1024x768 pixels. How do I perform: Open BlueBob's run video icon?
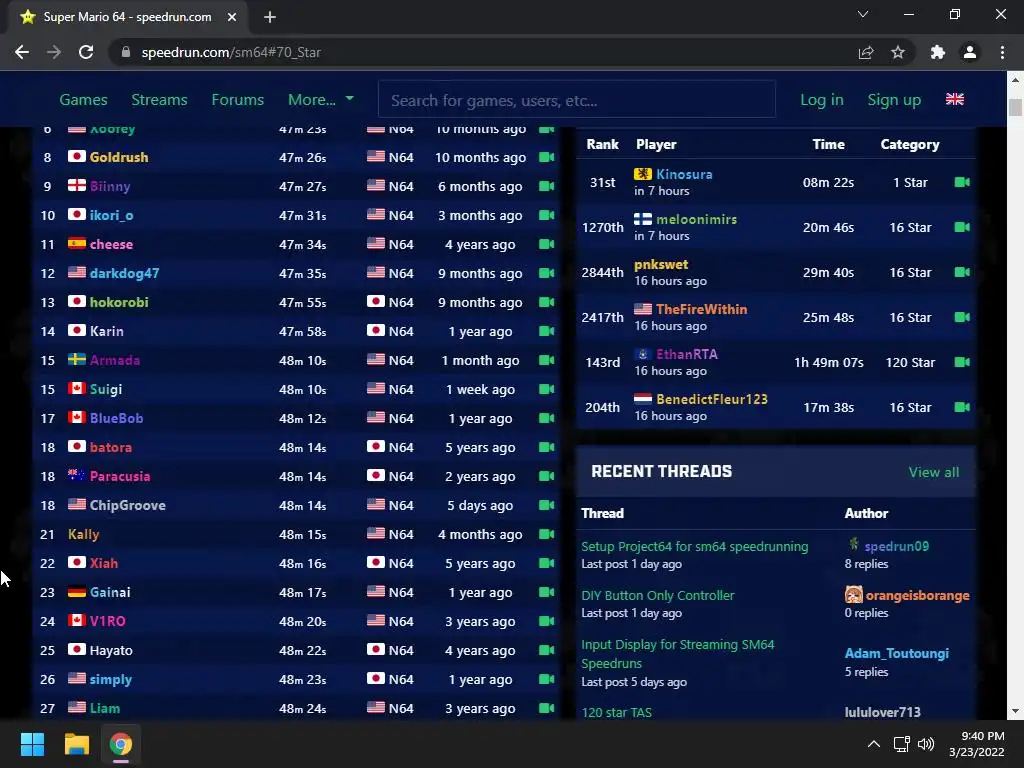pyautogui.click(x=547, y=418)
